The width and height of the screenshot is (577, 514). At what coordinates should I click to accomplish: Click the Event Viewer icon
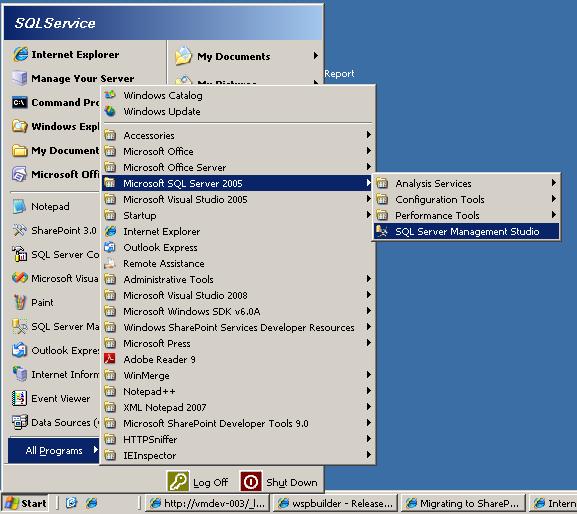(x=20, y=398)
